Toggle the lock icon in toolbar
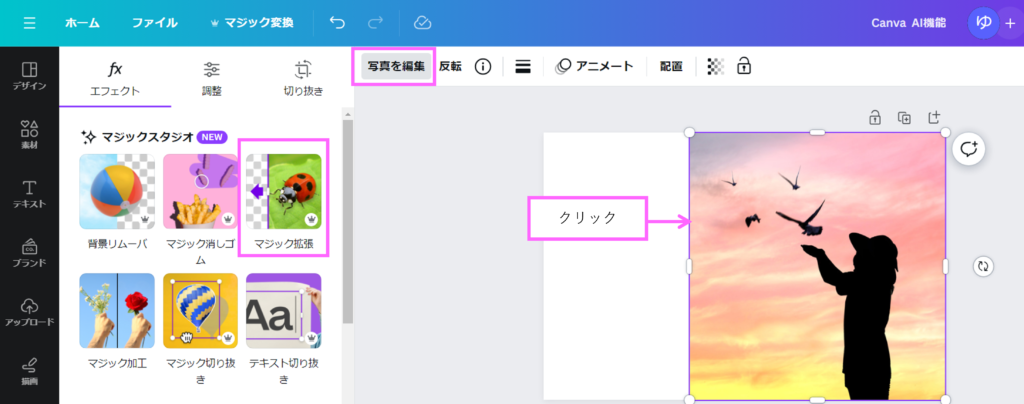The image size is (1024, 404). coord(743,67)
